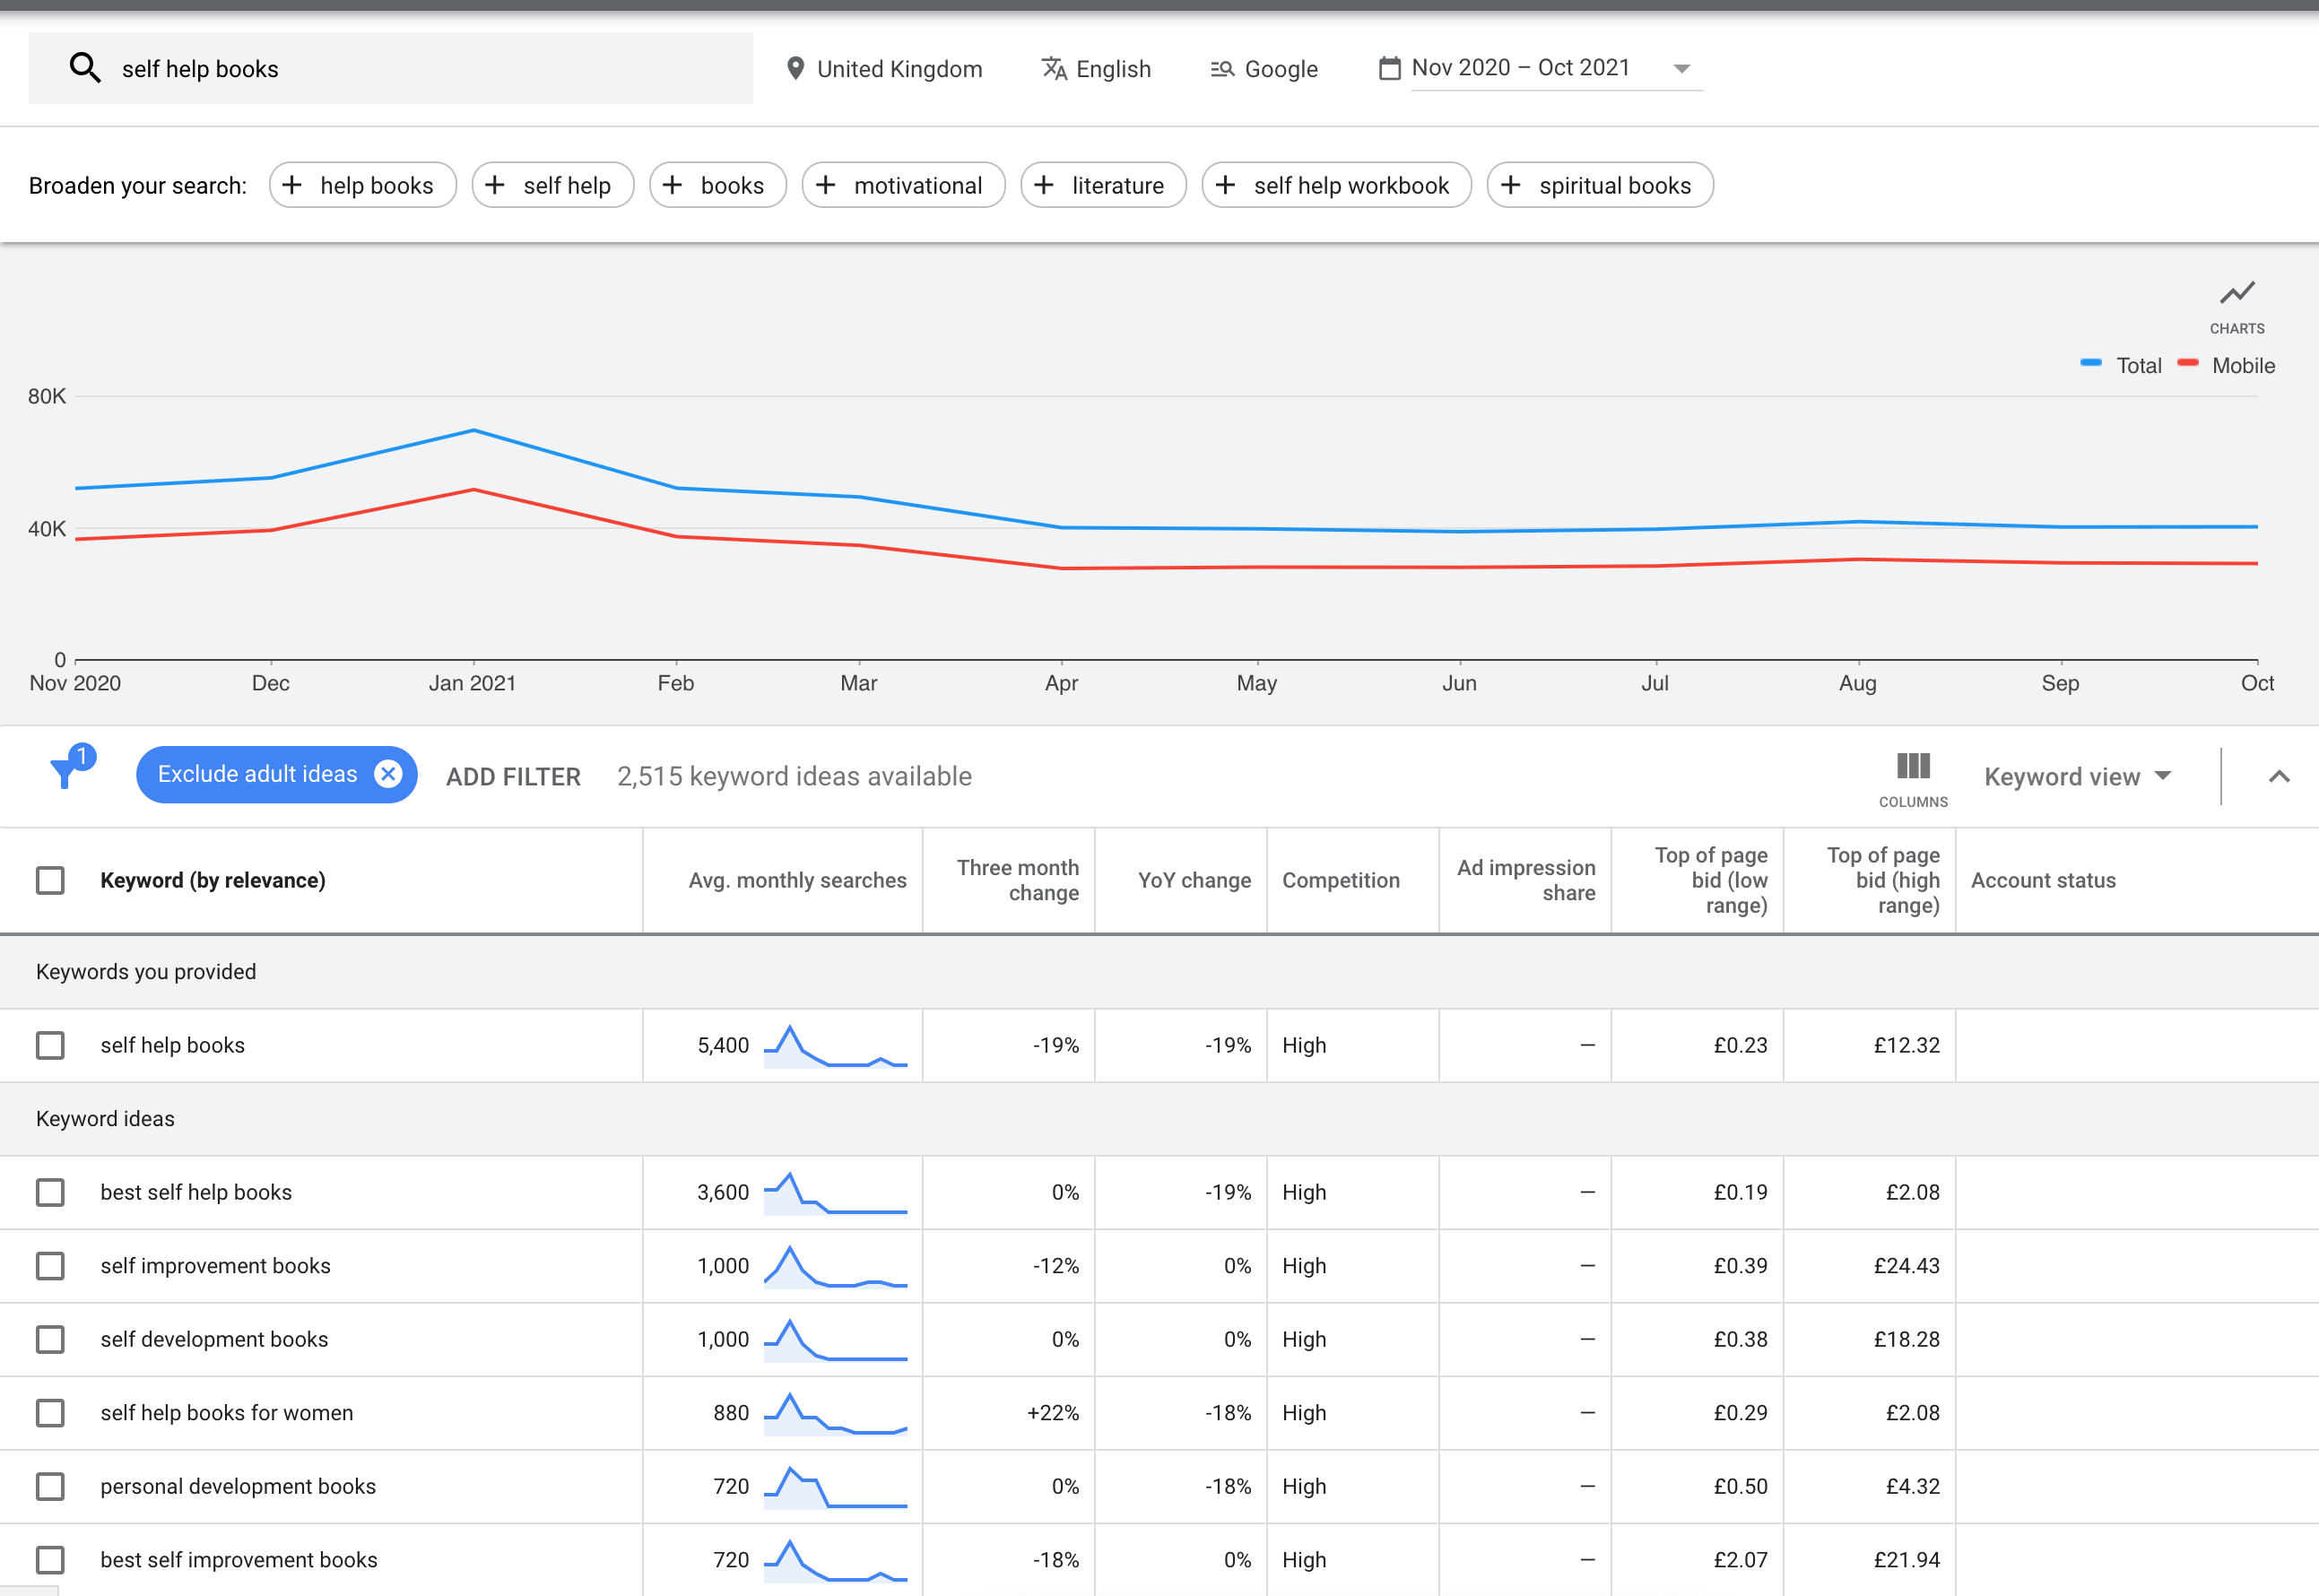Click the search magnifier icon
The width and height of the screenshot is (2319, 1596).
click(x=85, y=68)
